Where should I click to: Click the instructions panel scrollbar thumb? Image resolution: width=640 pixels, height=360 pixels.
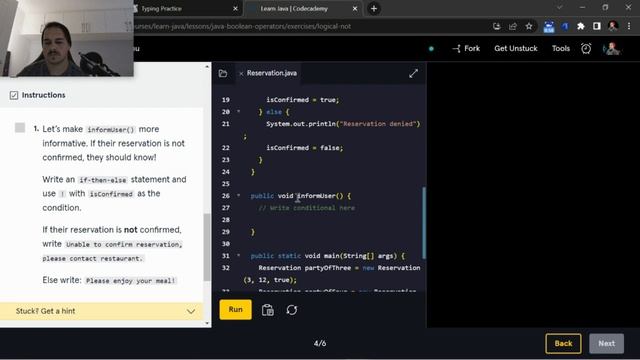[x=207, y=247]
